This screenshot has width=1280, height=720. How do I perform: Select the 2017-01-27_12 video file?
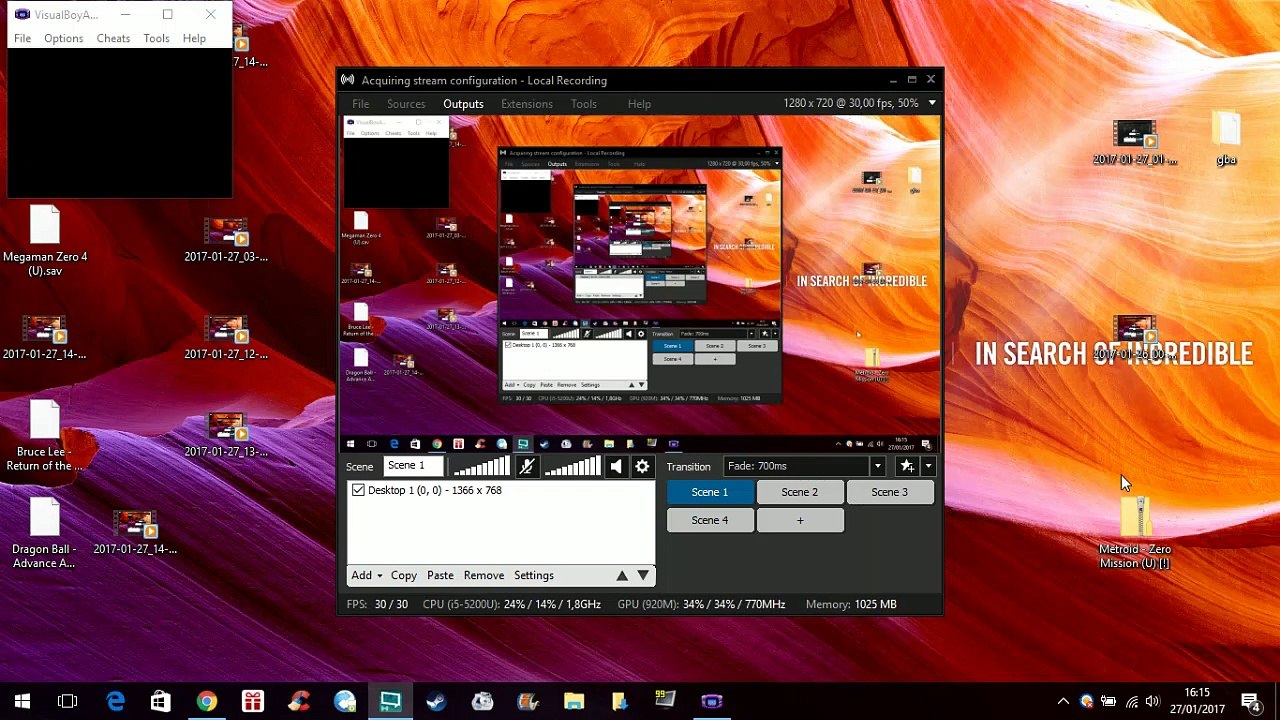point(226,337)
